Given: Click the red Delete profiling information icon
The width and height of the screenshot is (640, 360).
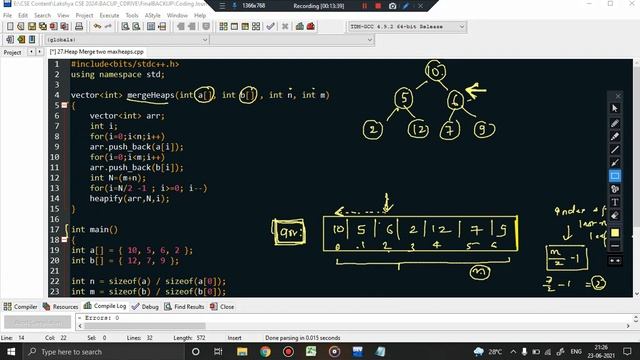Looking at the screenshot, I should pos(311,26).
